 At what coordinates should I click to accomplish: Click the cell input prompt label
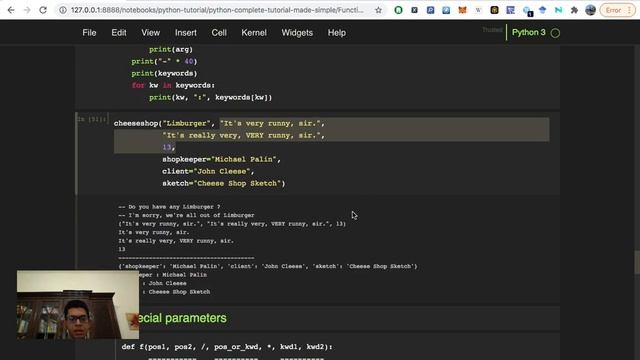(93, 119)
